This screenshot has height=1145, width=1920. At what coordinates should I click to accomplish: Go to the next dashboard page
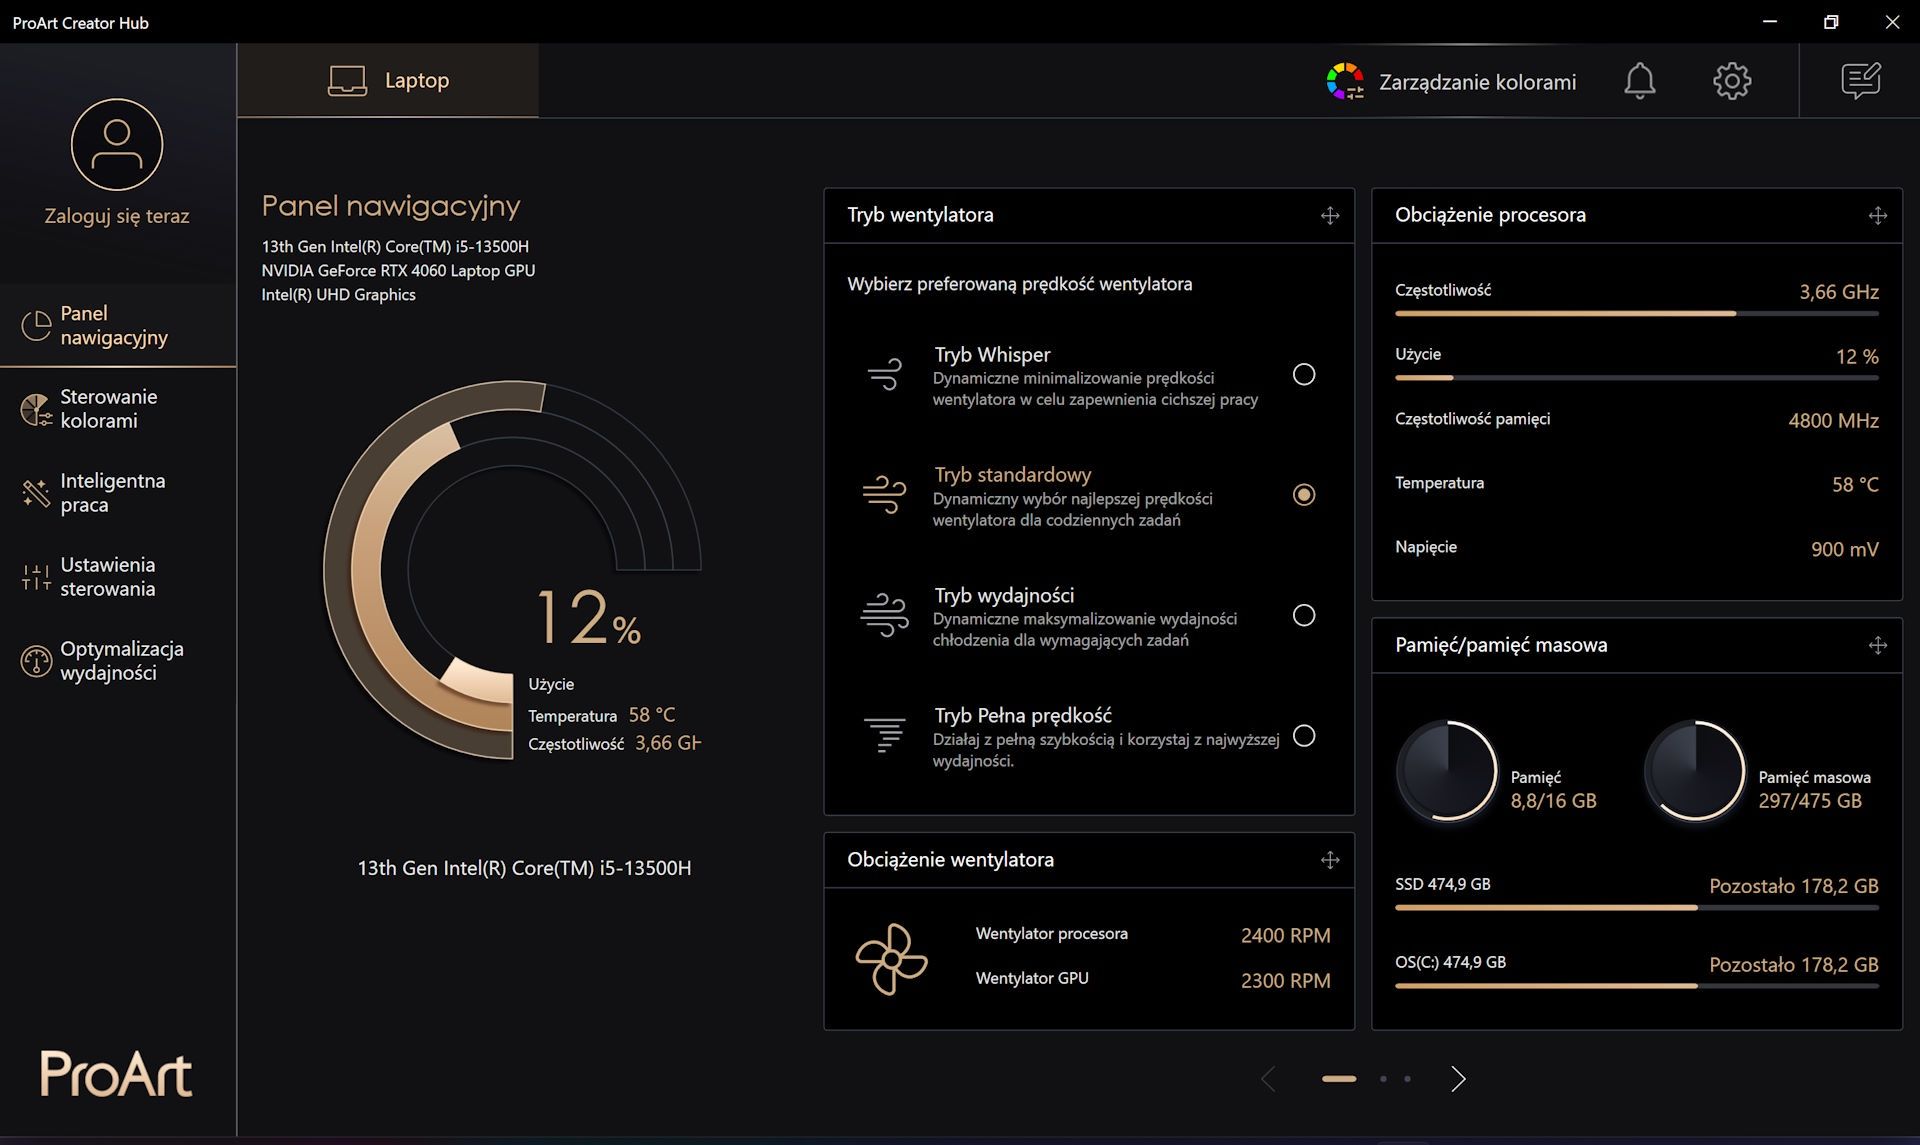(x=1458, y=1078)
